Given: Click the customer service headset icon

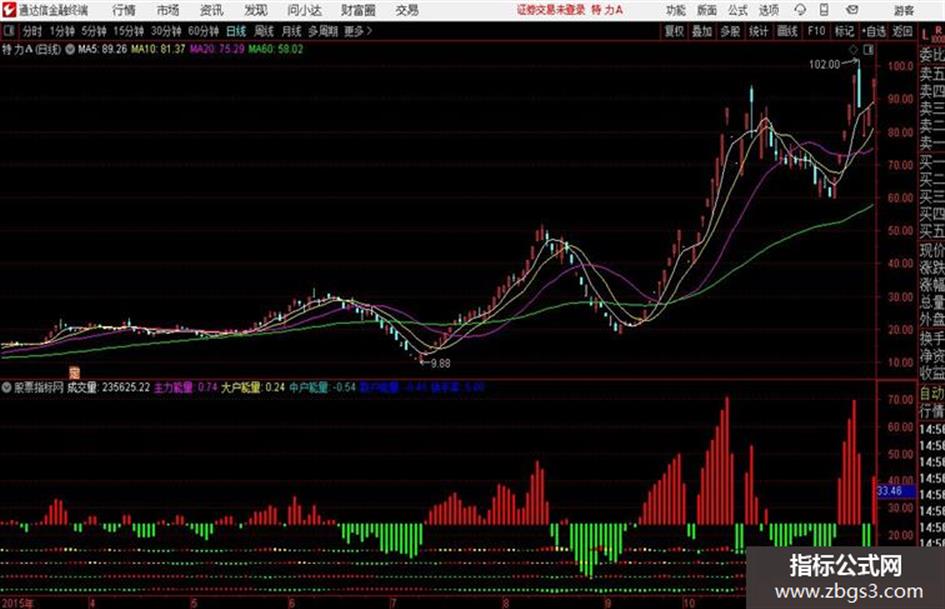Looking at the screenshot, I should (x=800, y=10).
